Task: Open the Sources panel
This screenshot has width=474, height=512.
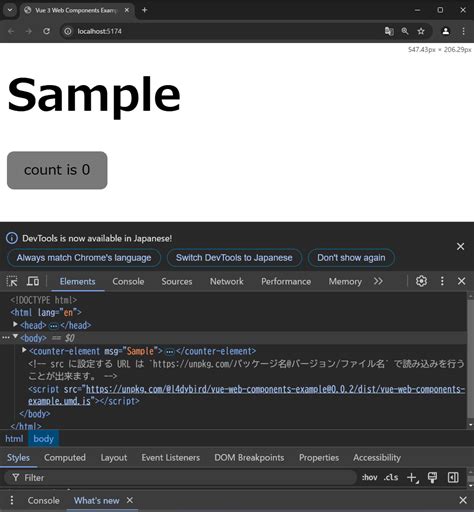Action: click(177, 282)
